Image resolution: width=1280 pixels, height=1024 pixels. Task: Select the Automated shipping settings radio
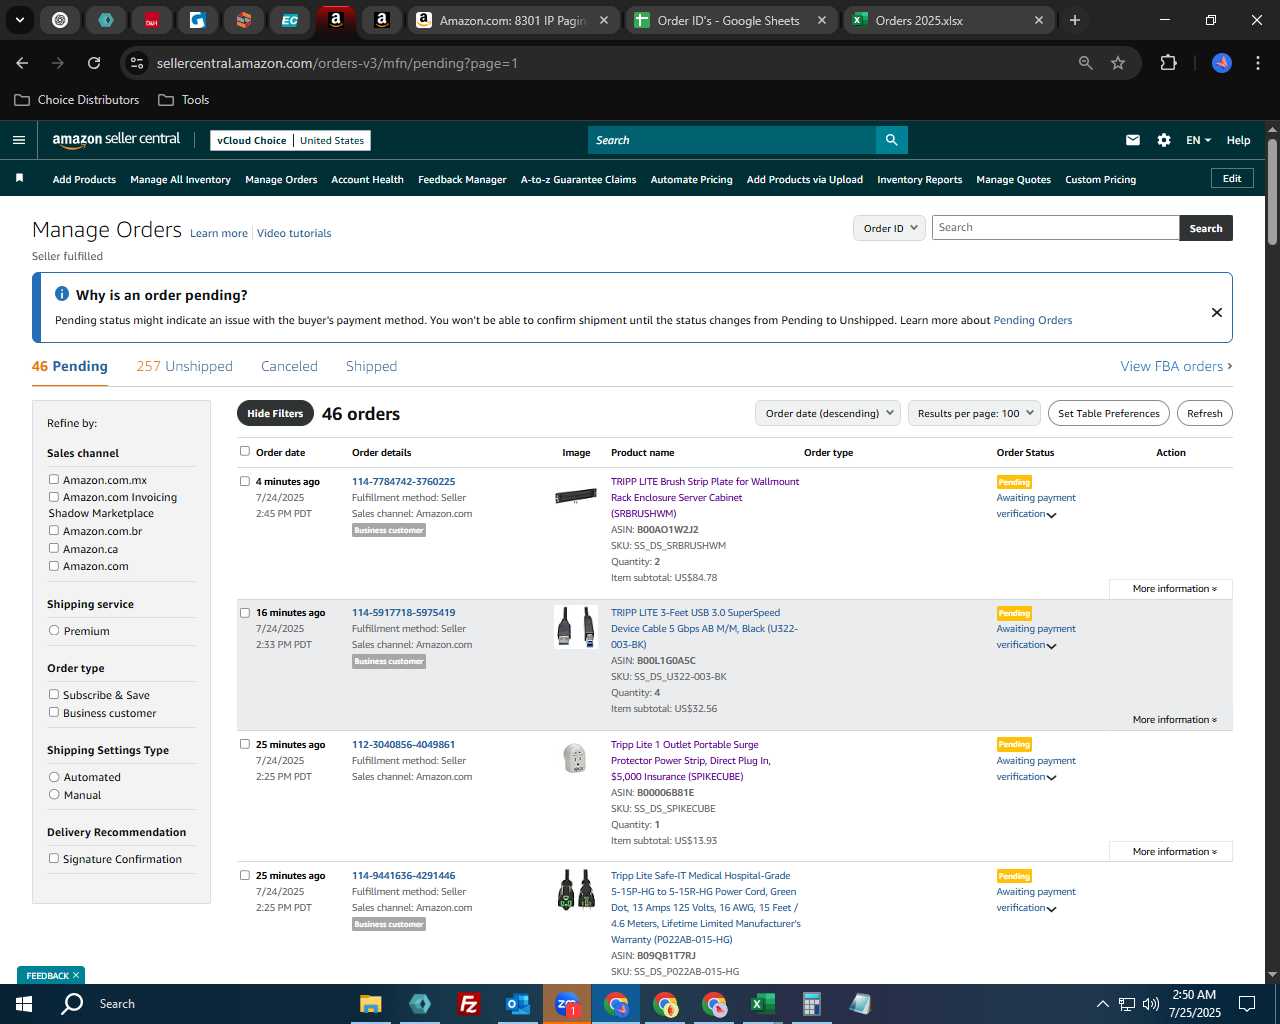(54, 777)
